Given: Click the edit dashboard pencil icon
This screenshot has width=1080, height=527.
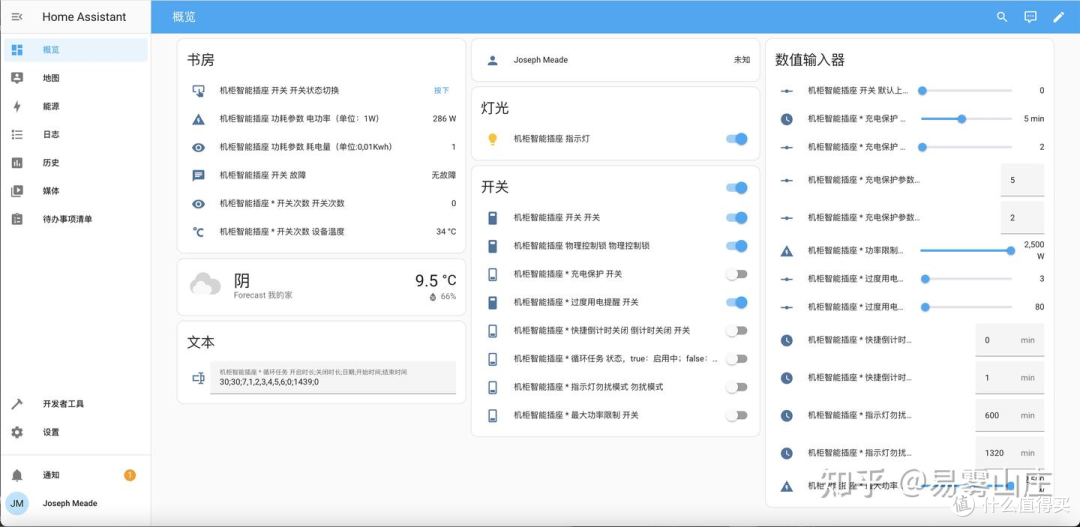Looking at the screenshot, I should (x=1059, y=17).
